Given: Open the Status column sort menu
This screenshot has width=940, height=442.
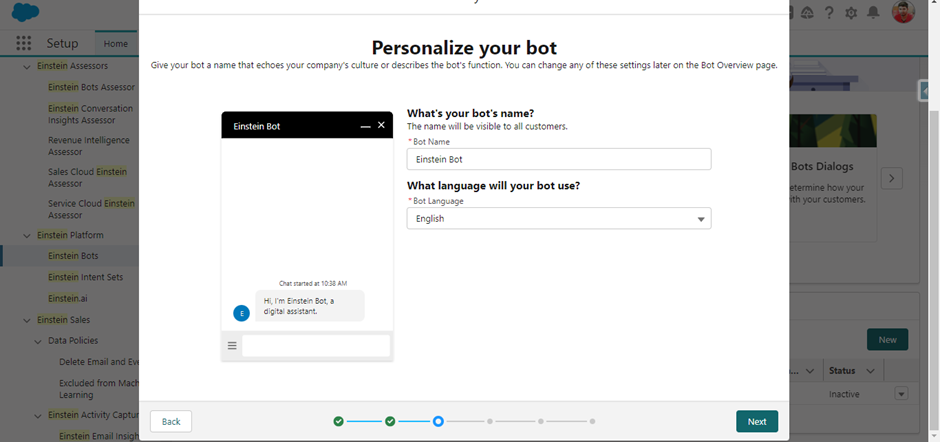Looking at the screenshot, I should 870,371.
